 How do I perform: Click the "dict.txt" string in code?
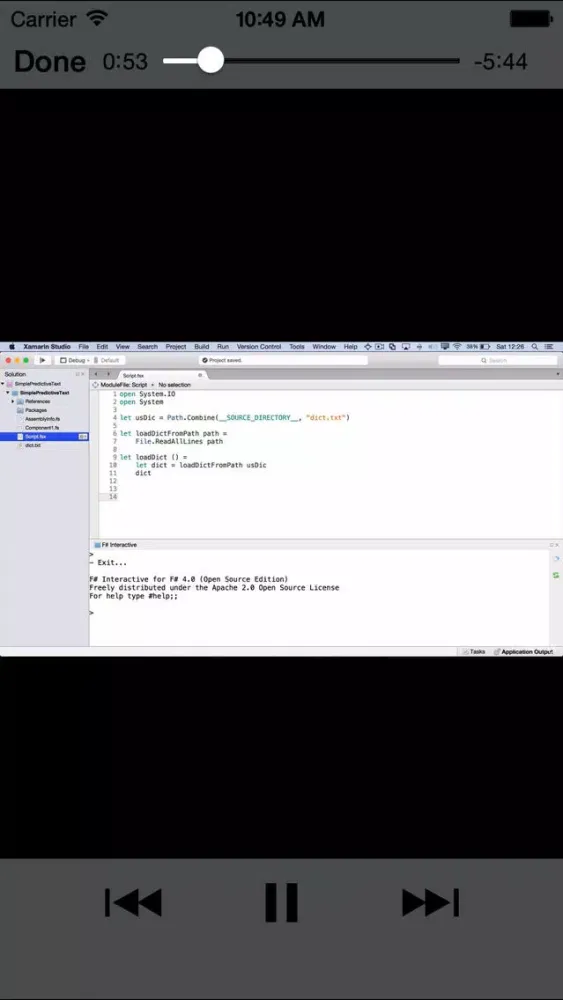tap(326, 418)
